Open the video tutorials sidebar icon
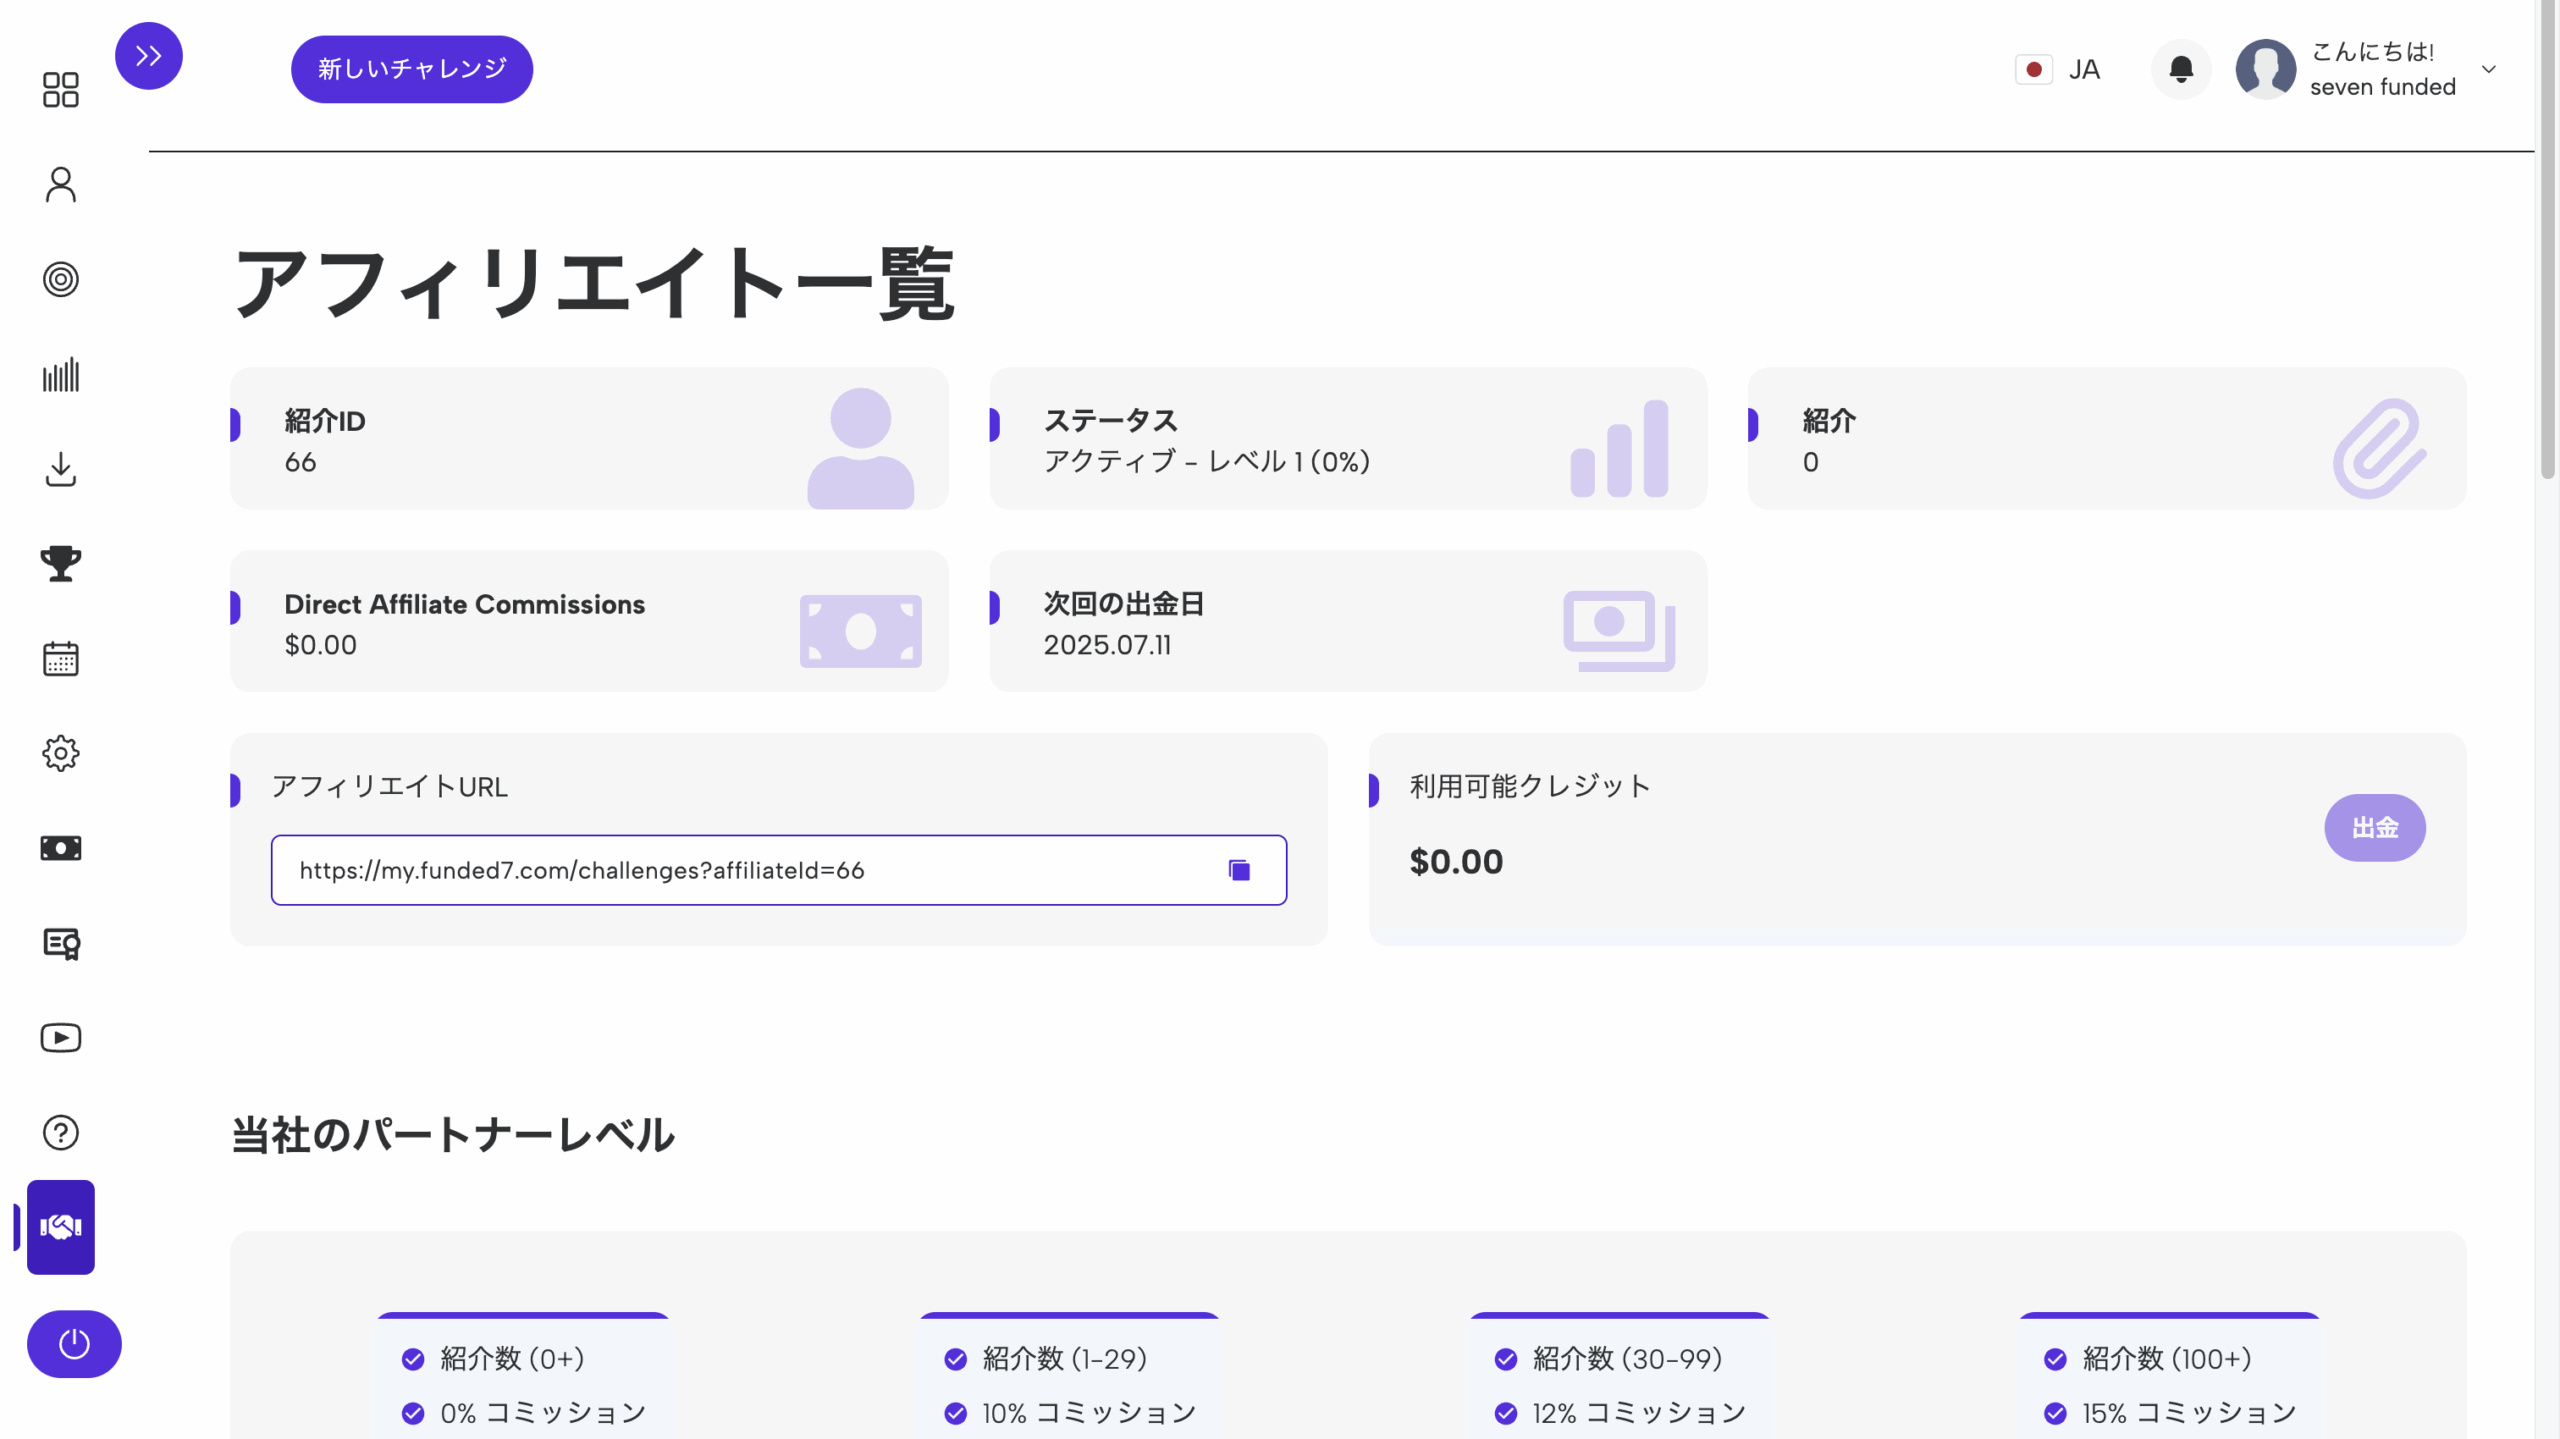The height and width of the screenshot is (1439, 2560). click(61, 1038)
